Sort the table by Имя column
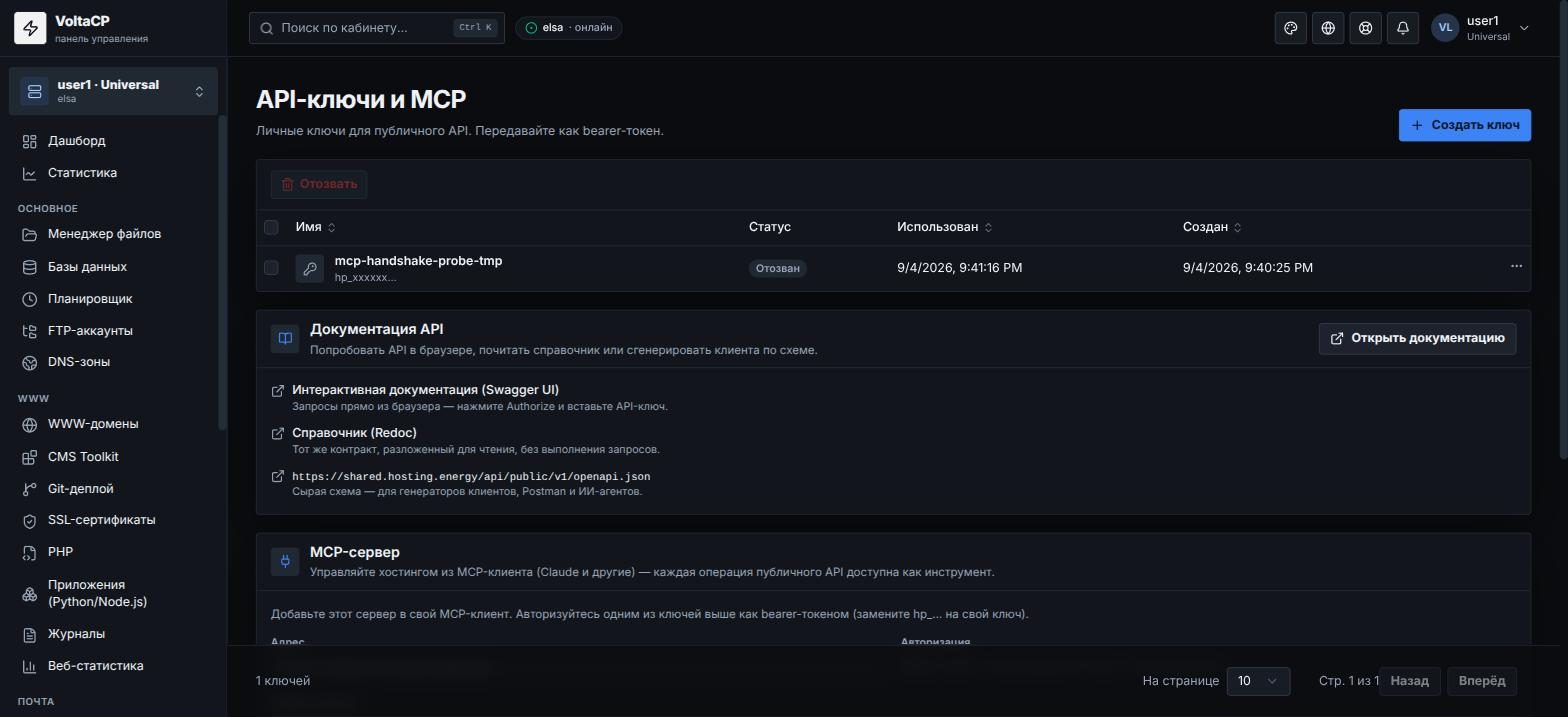This screenshot has height=717, width=1568. (x=316, y=227)
